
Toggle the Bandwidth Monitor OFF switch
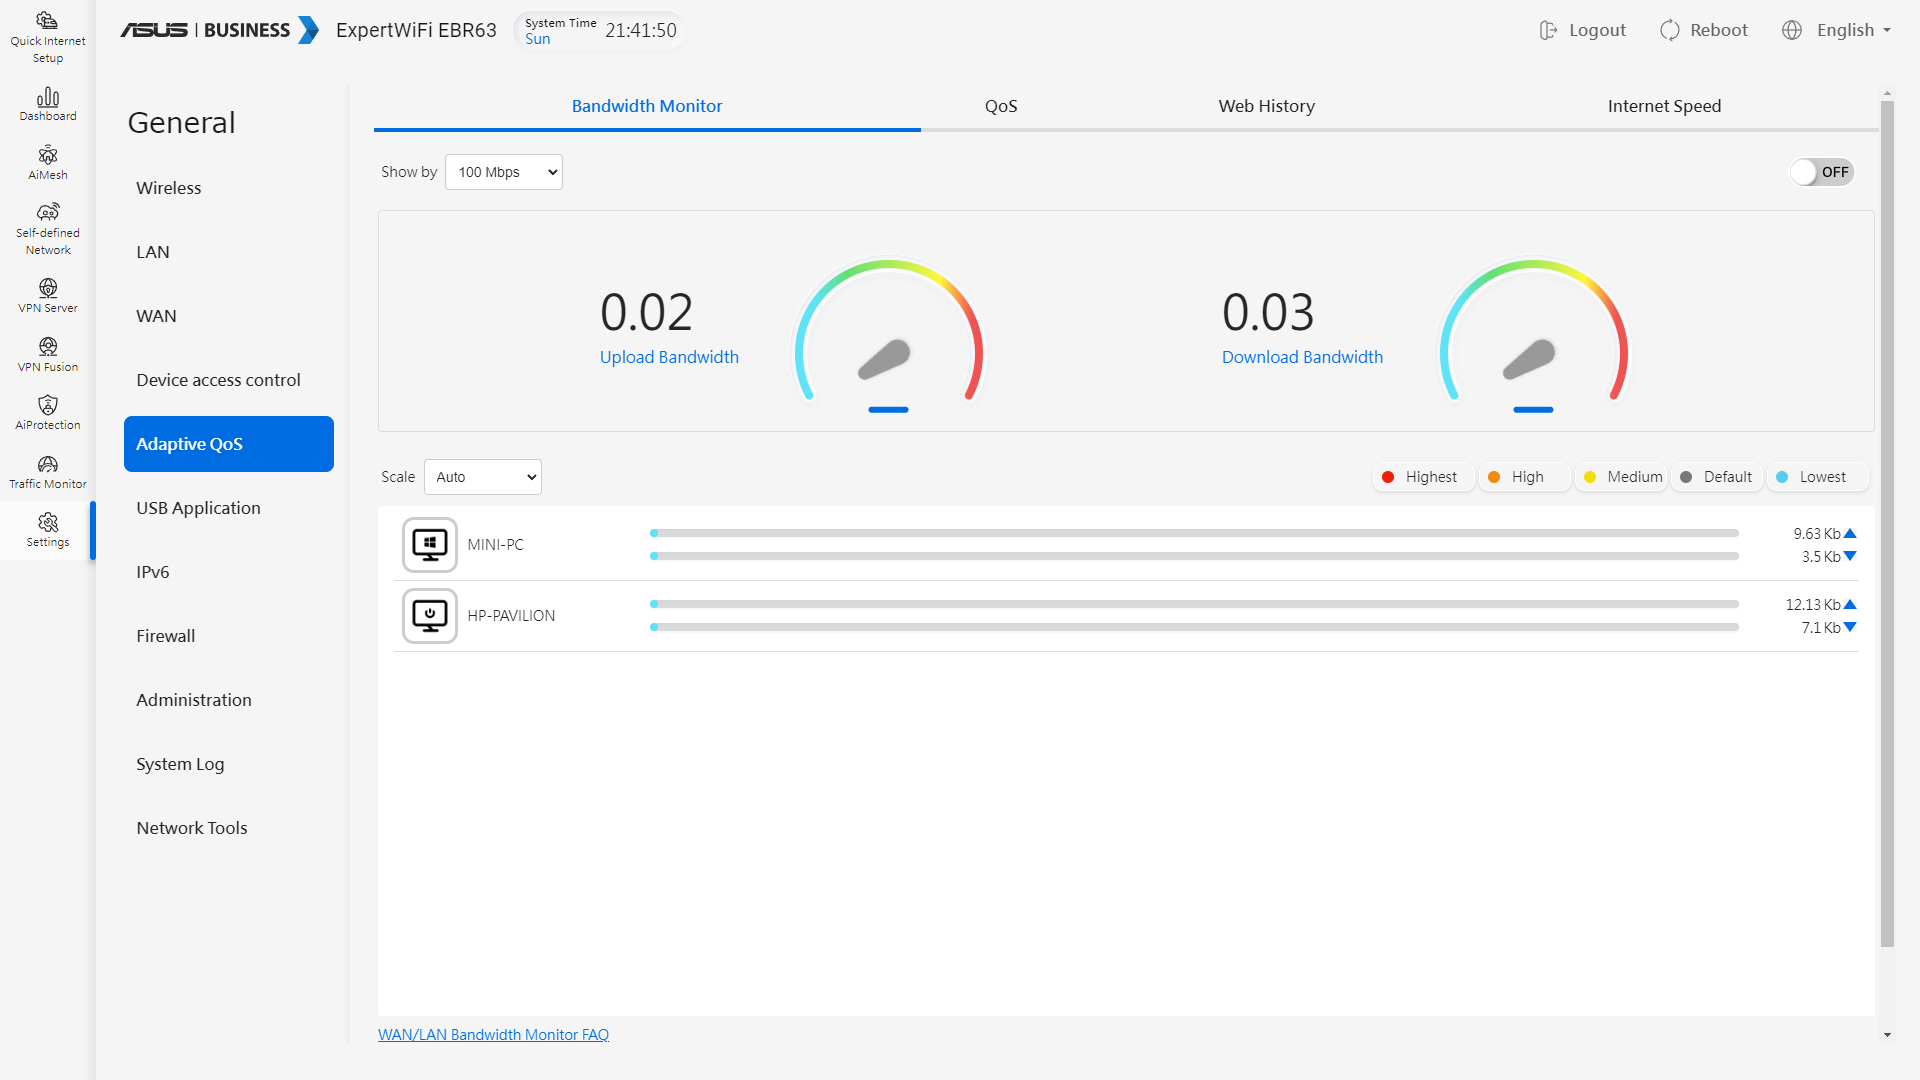pyautogui.click(x=1821, y=172)
